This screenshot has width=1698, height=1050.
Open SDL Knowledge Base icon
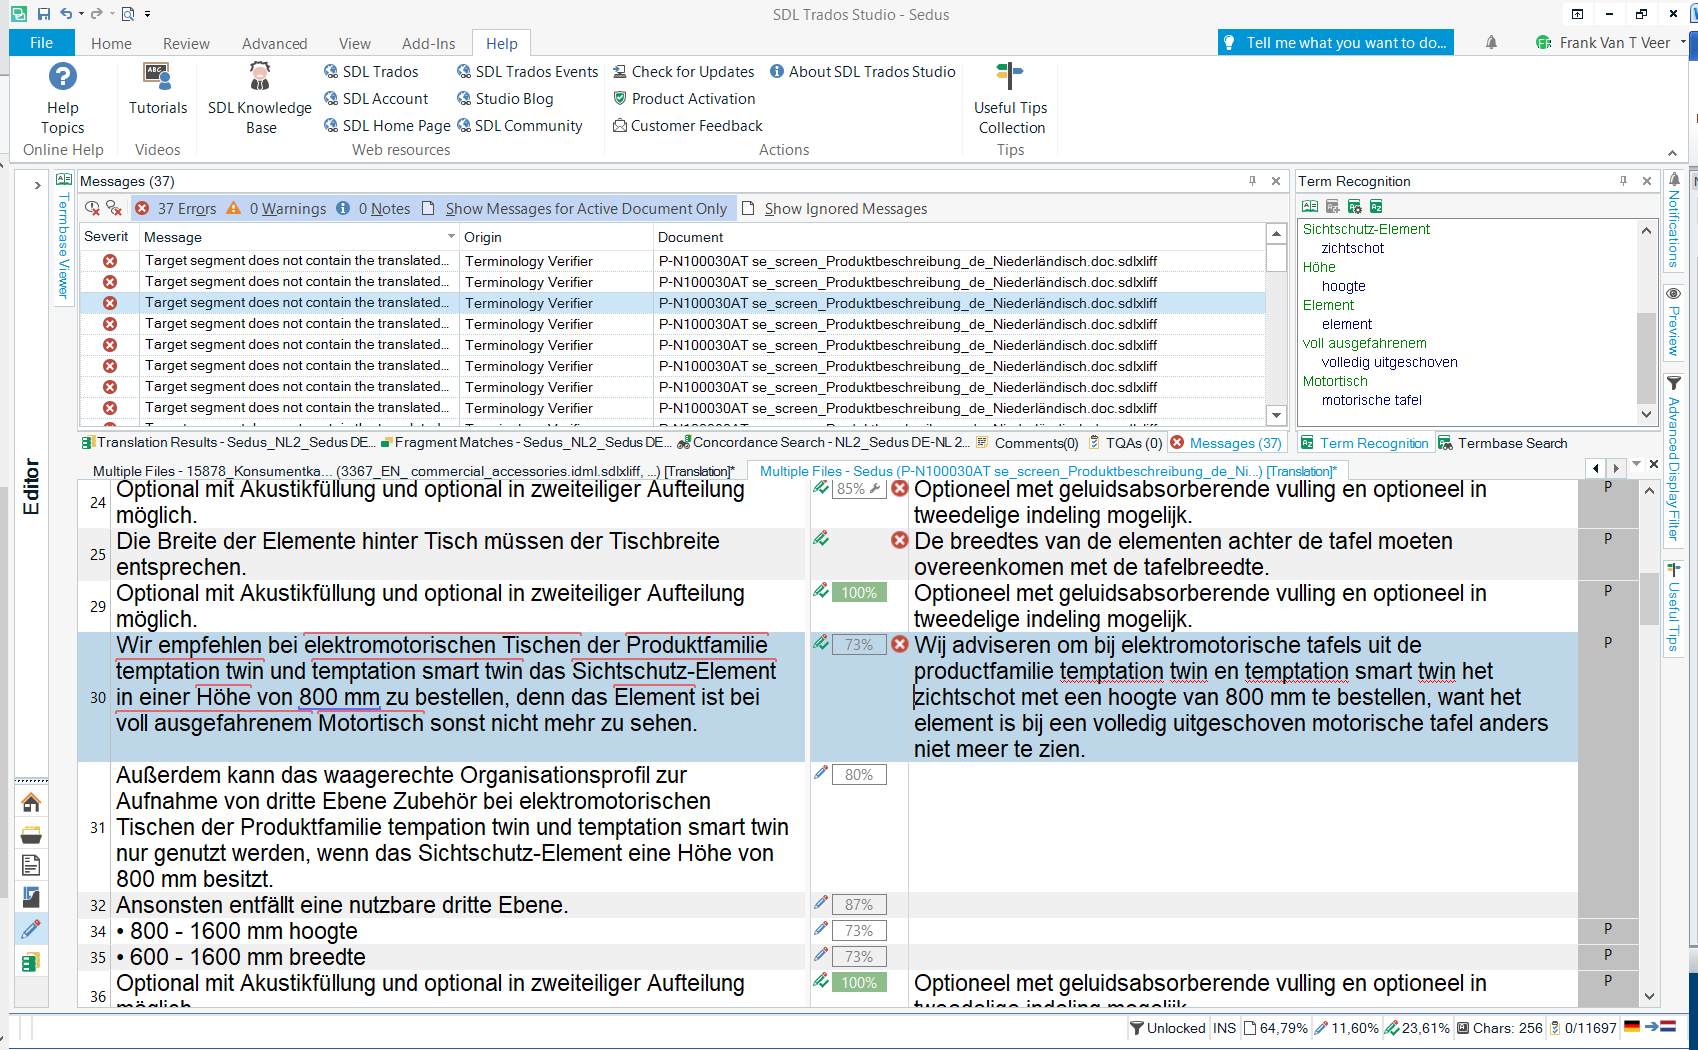[260, 76]
